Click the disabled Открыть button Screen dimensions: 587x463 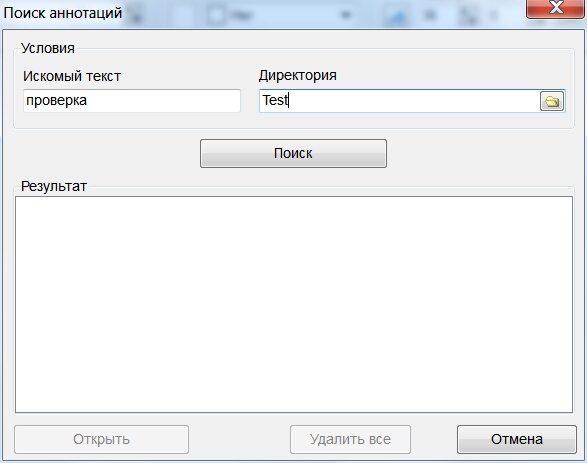[101, 439]
